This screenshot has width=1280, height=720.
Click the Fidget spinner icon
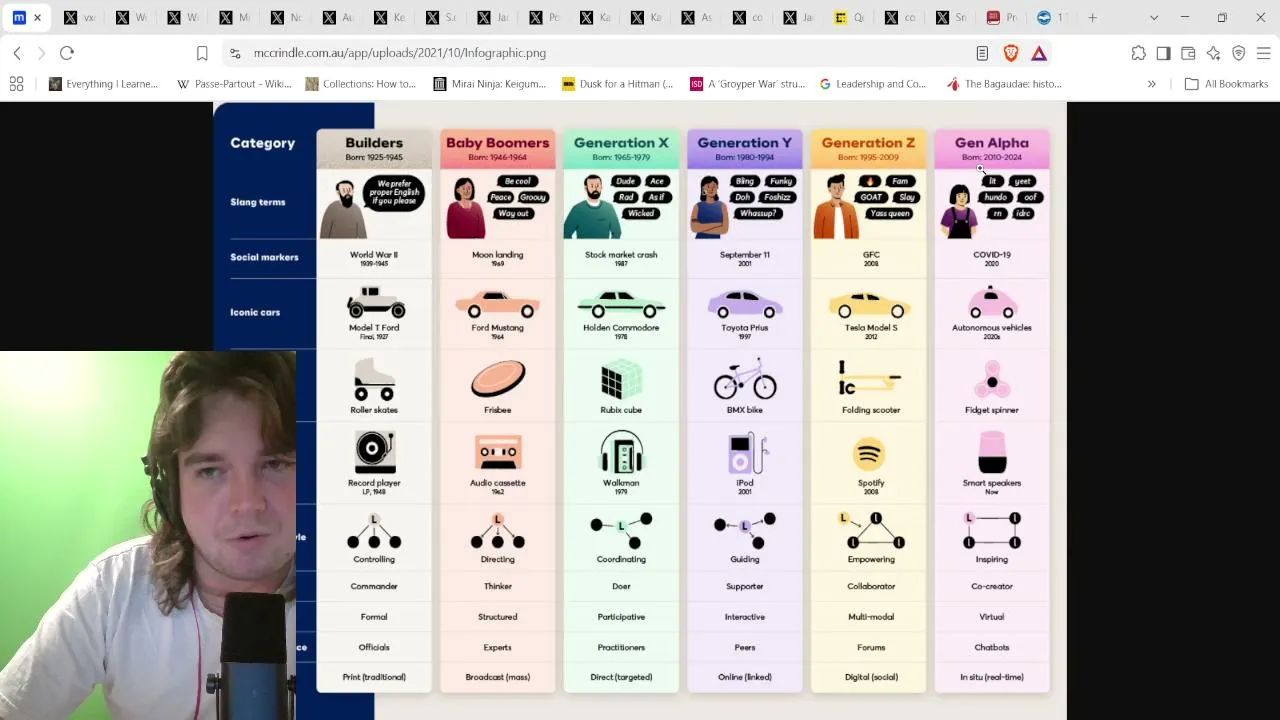992,381
